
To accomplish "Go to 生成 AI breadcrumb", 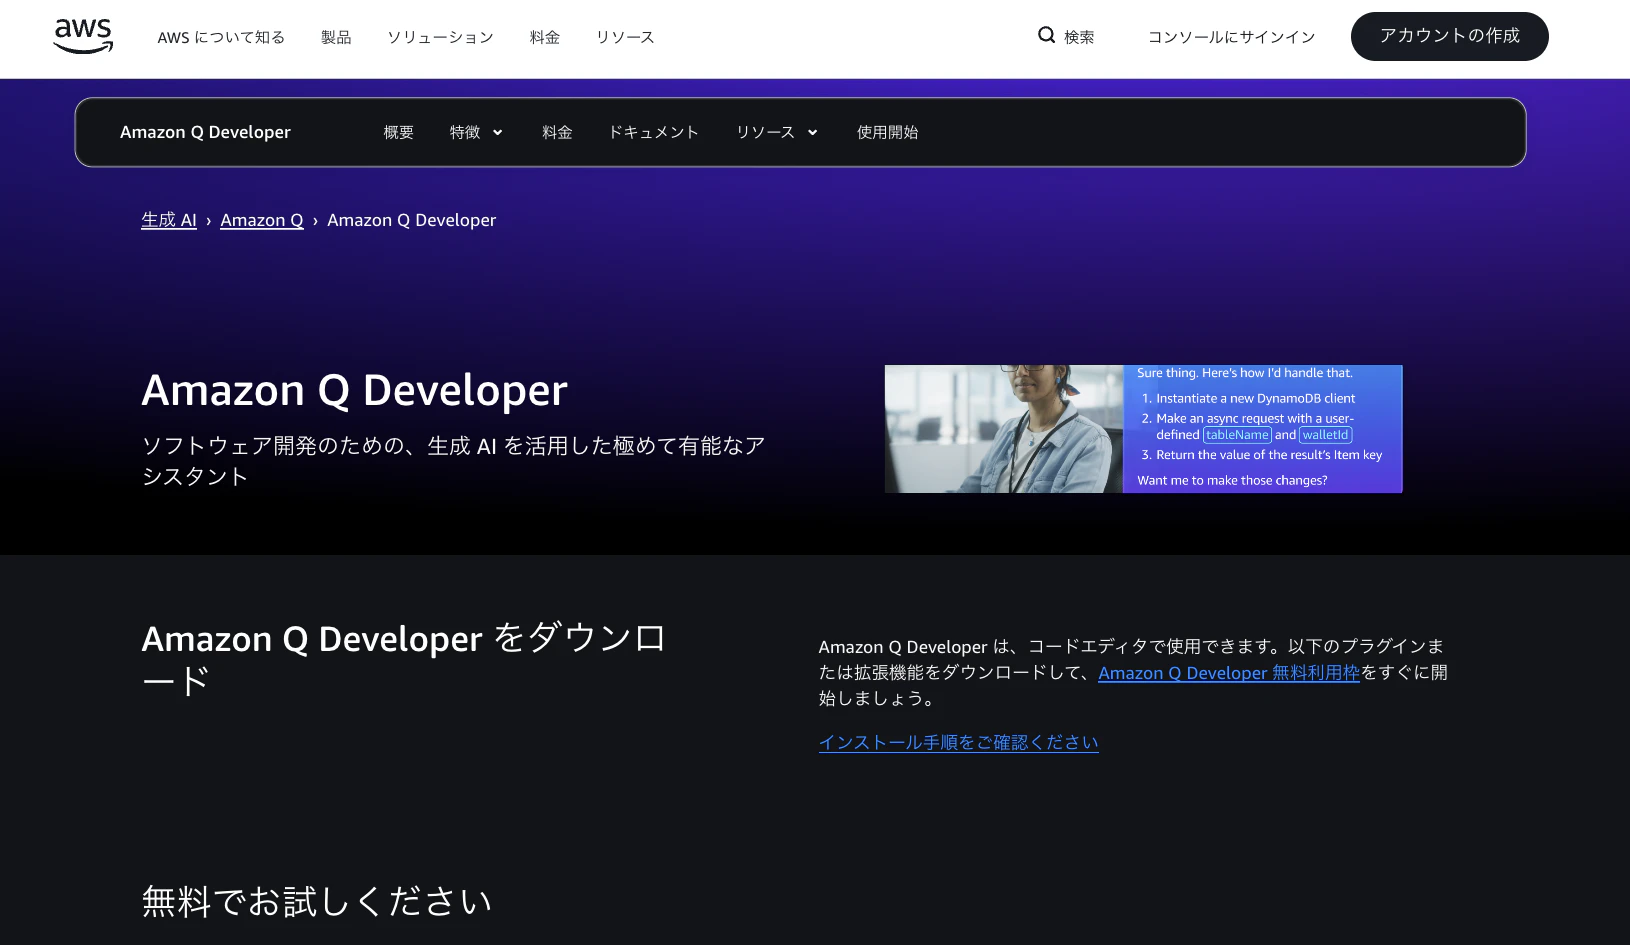I will pyautogui.click(x=169, y=220).
